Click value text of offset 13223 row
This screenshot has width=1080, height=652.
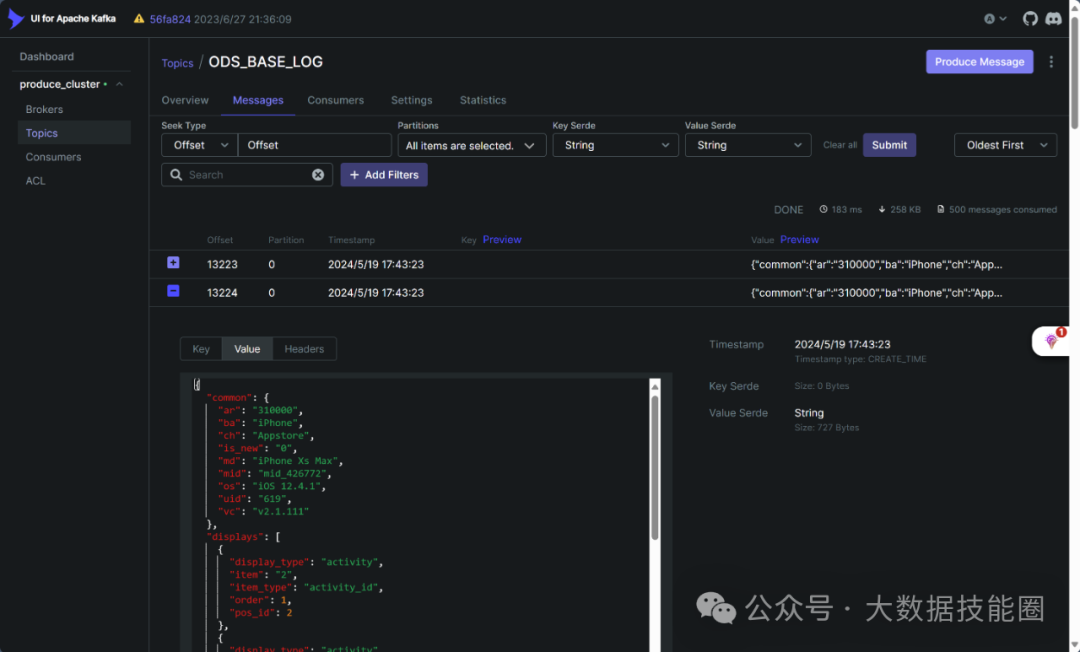[x=876, y=264]
